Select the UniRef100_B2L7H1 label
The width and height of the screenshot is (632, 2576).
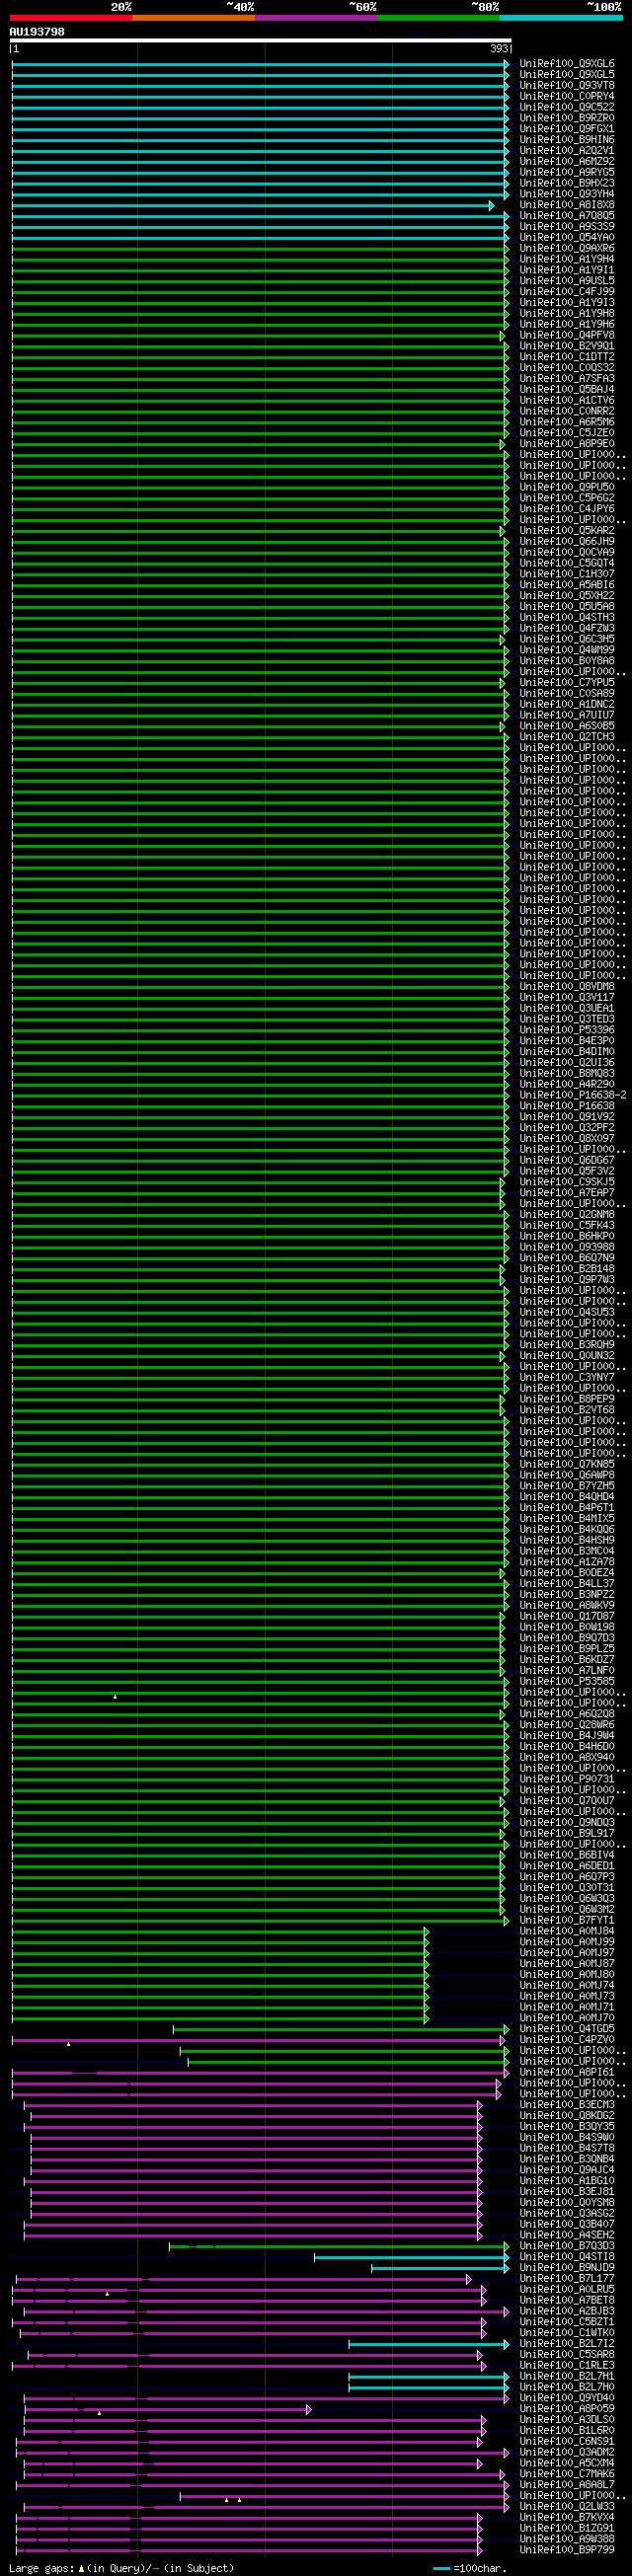567,2377
